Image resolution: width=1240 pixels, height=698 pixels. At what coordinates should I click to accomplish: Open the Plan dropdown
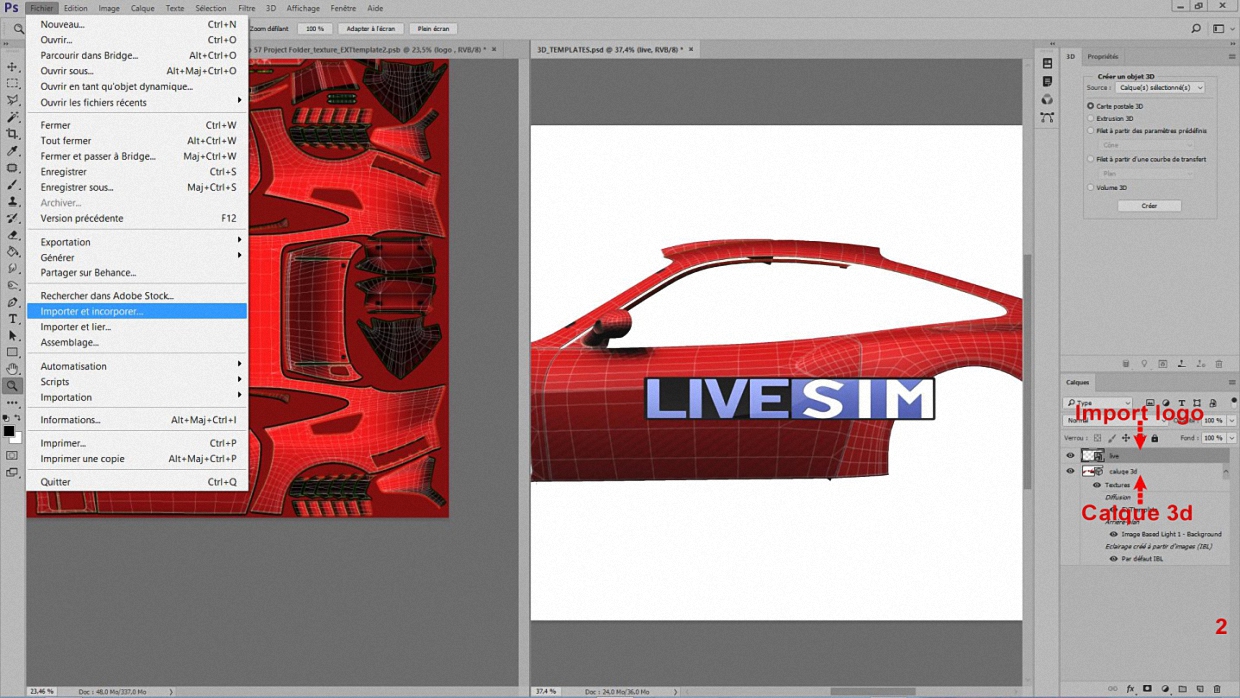[x=1146, y=173]
